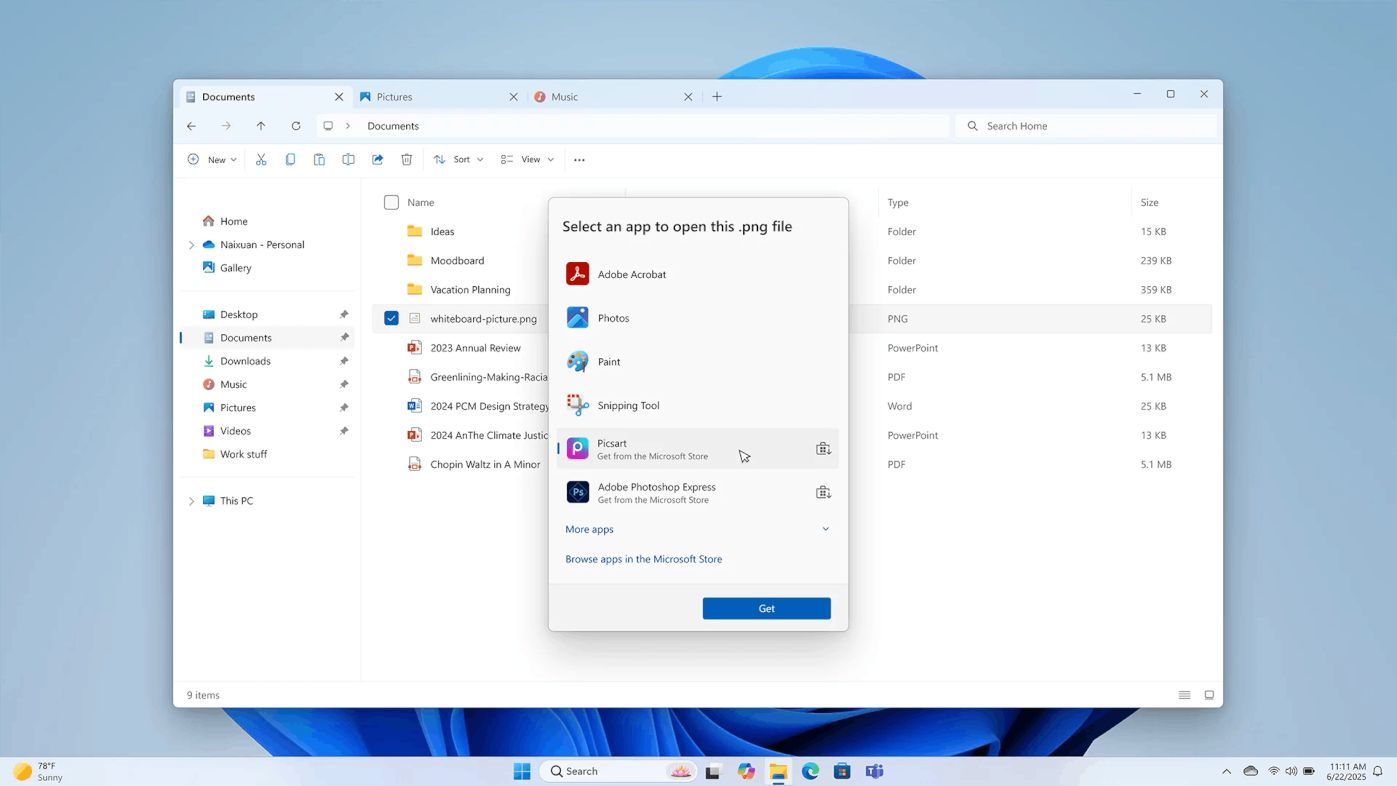Click the PC icon in address bar
The image size is (1397, 786).
(x=328, y=126)
